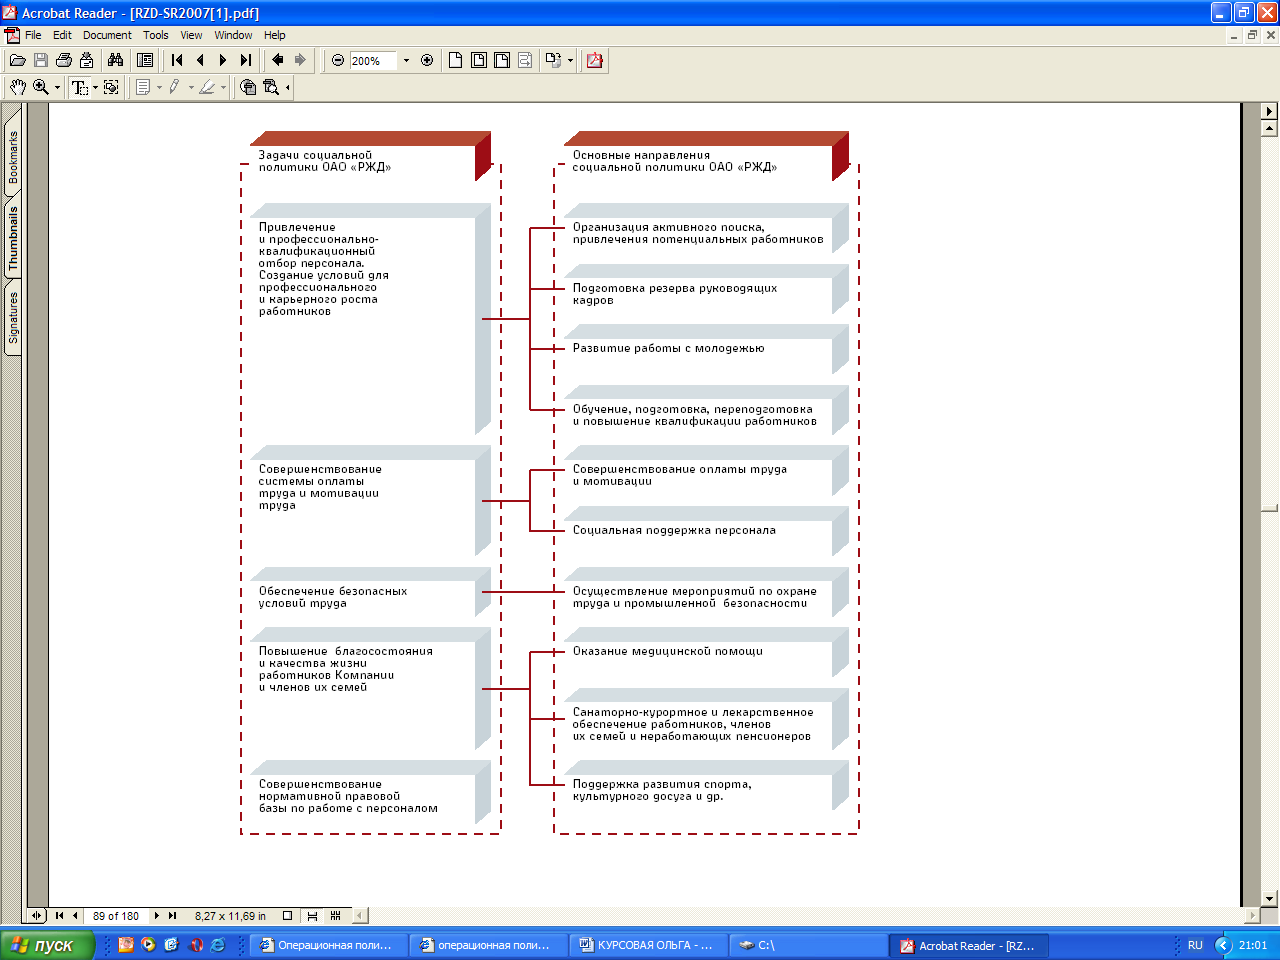The width and height of the screenshot is (1280, 960).
Task: Click the E-mail document icon
Action: (87, 61)
